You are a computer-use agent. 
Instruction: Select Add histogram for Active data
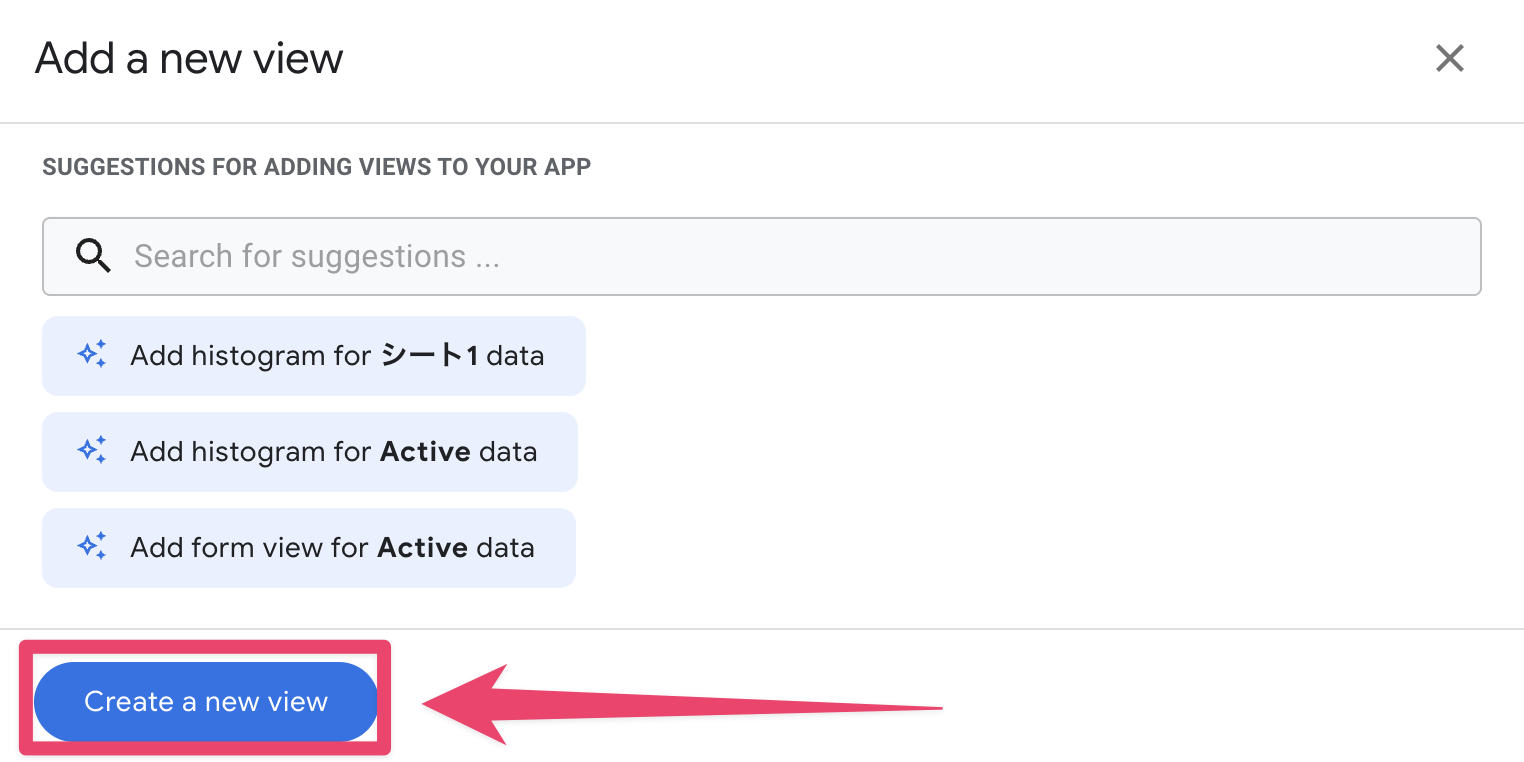click(309, 452)
